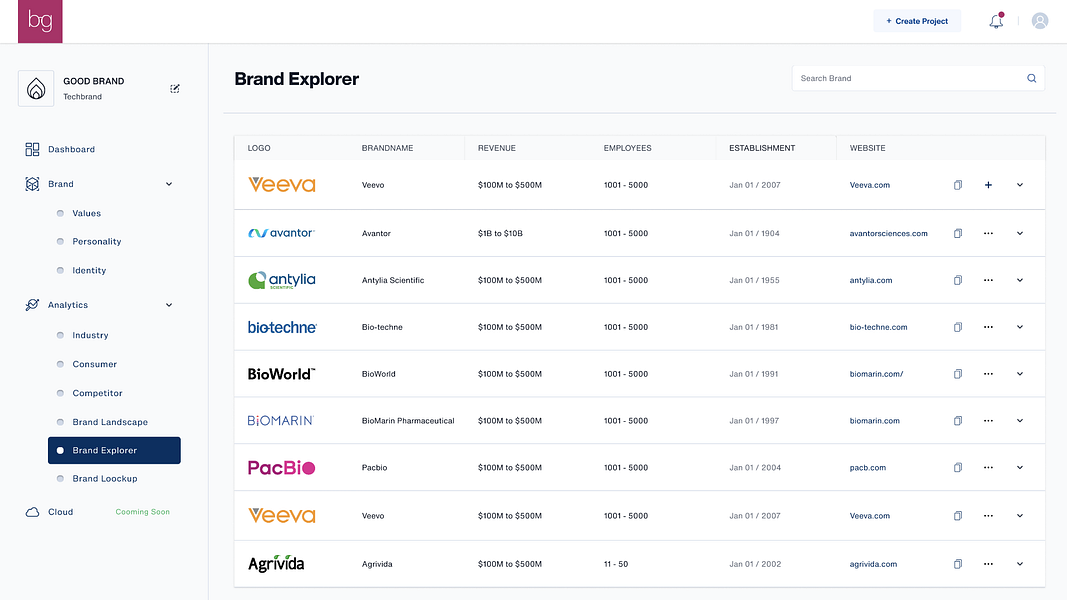Copy the Bio-techne row
The image size is (1067, 600).
click(x=957, y=327)
